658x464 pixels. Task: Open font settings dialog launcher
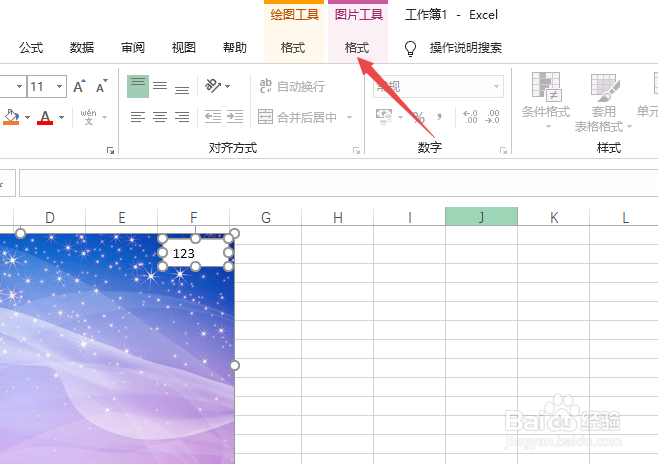click(x=110, y=150)
